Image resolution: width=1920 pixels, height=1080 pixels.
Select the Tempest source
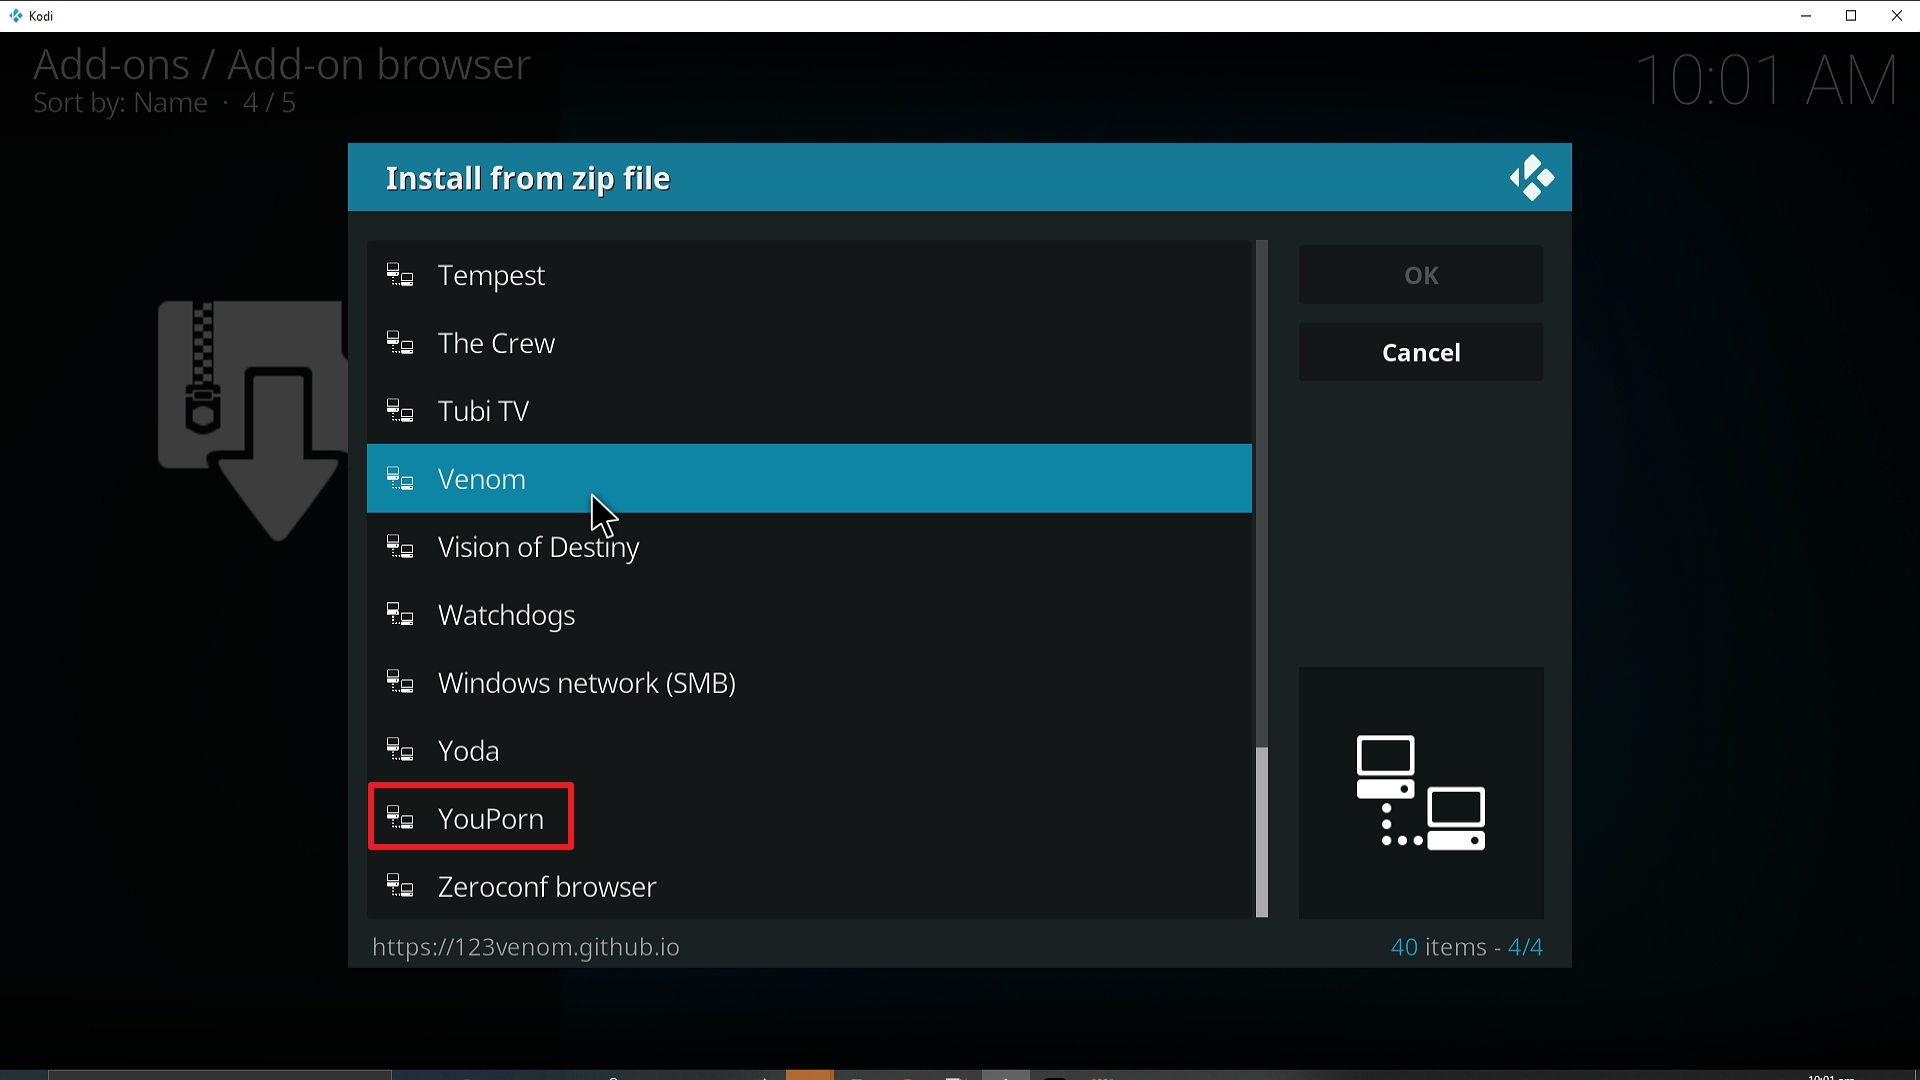[809, 275]
